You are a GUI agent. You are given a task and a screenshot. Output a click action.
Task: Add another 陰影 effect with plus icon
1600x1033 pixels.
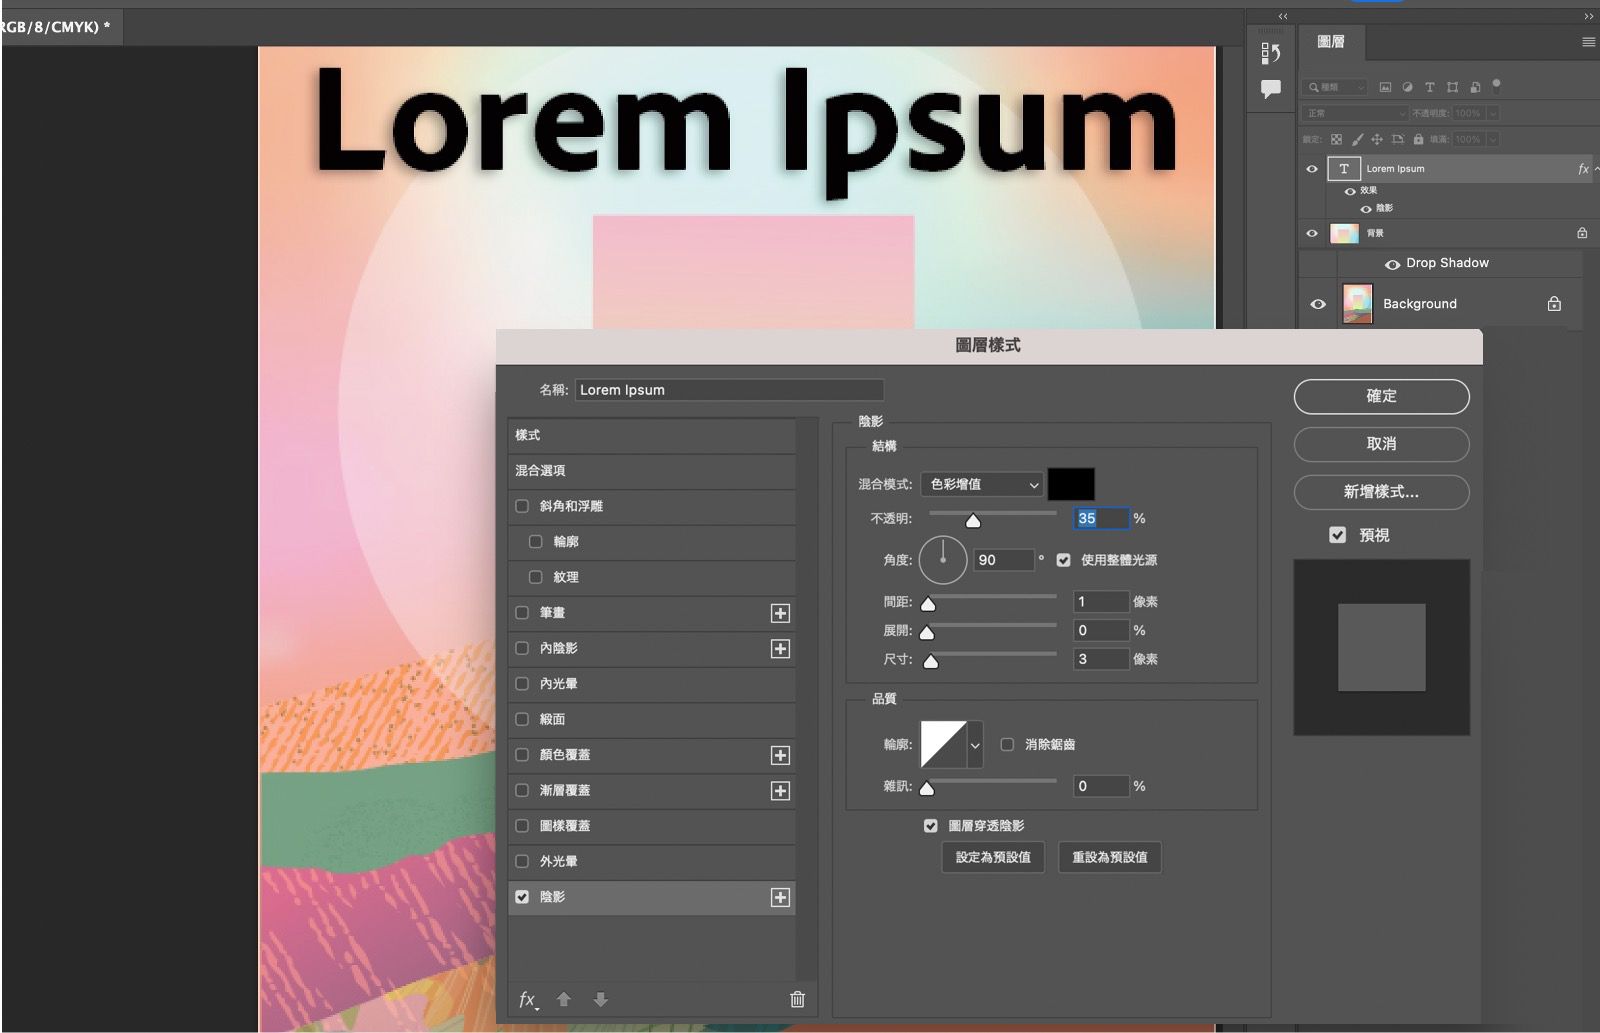781,897
